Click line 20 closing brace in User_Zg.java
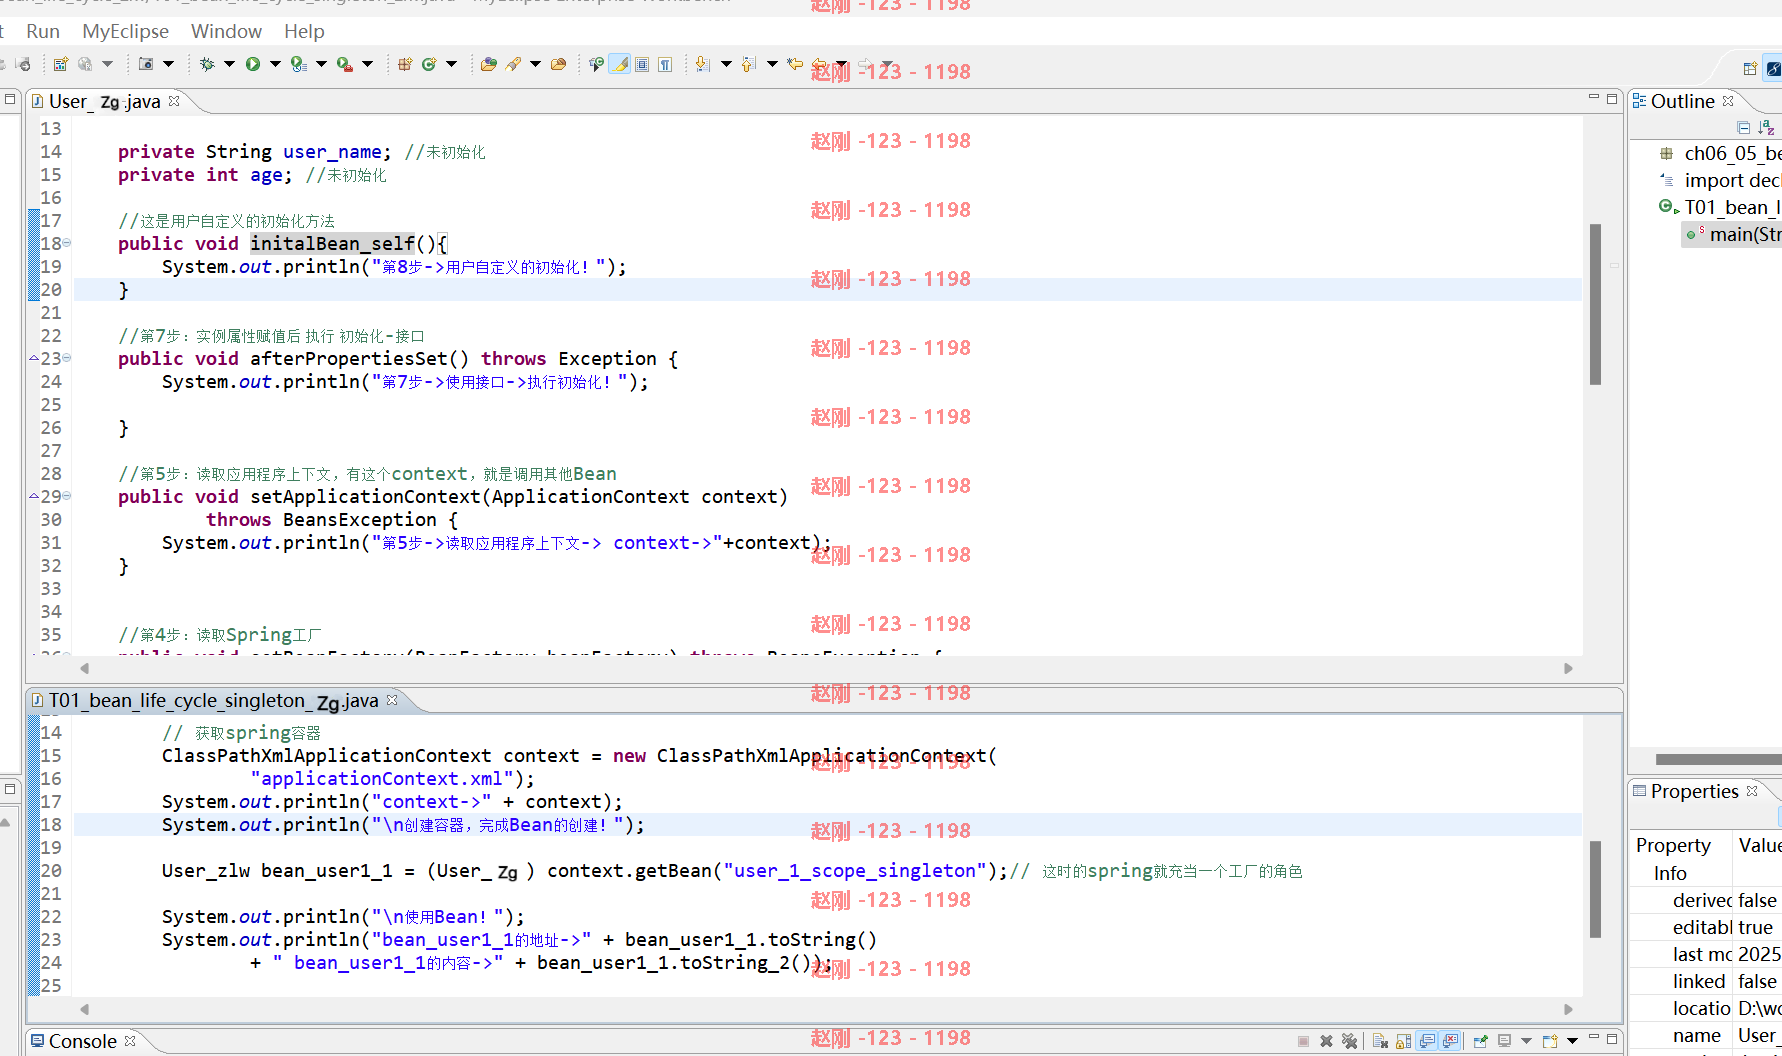 pyautogui.click(x=124, y=290)
